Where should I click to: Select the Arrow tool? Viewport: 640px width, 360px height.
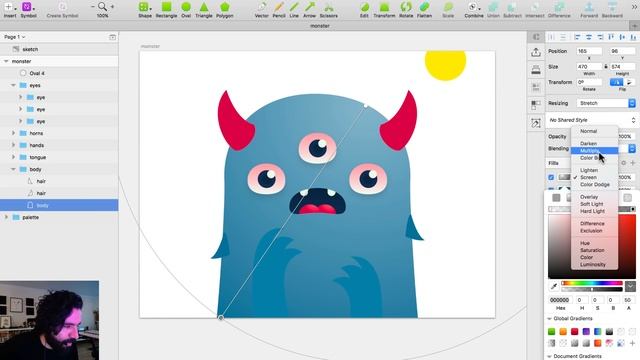click(309, 10)
